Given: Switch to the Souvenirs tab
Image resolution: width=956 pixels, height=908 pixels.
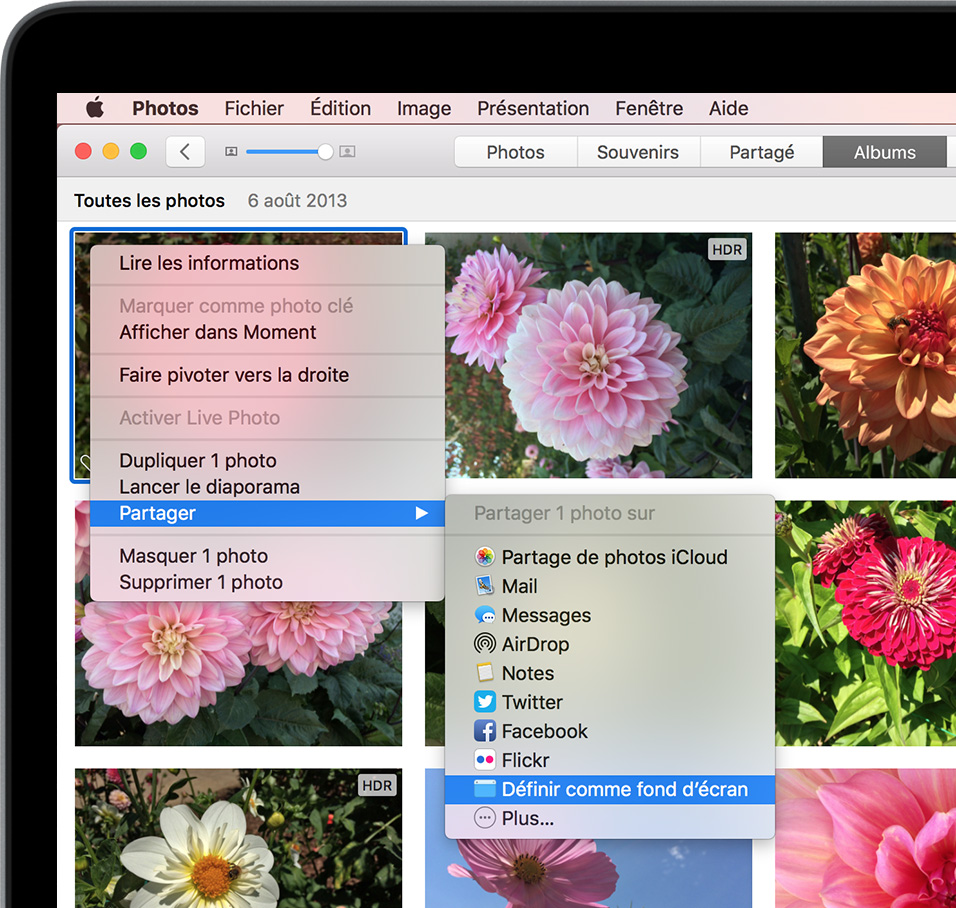Looking at the screenshot, I should click(x=638, y=152).
